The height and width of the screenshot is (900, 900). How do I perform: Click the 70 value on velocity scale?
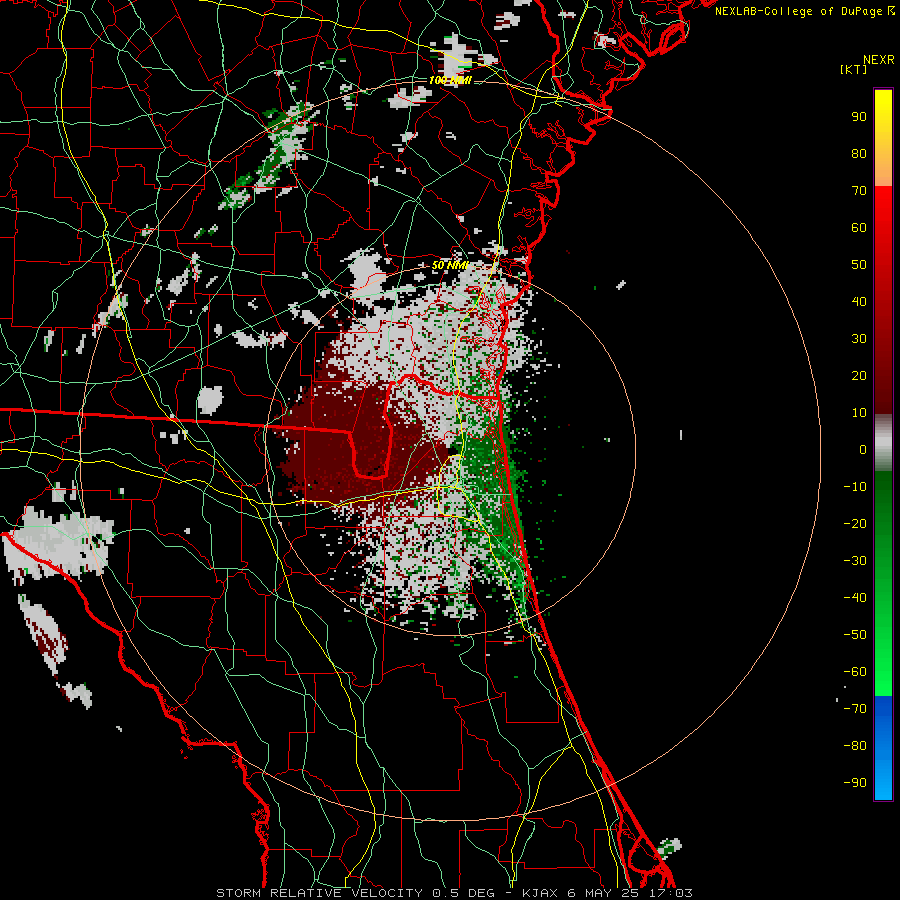coord(859,191)
